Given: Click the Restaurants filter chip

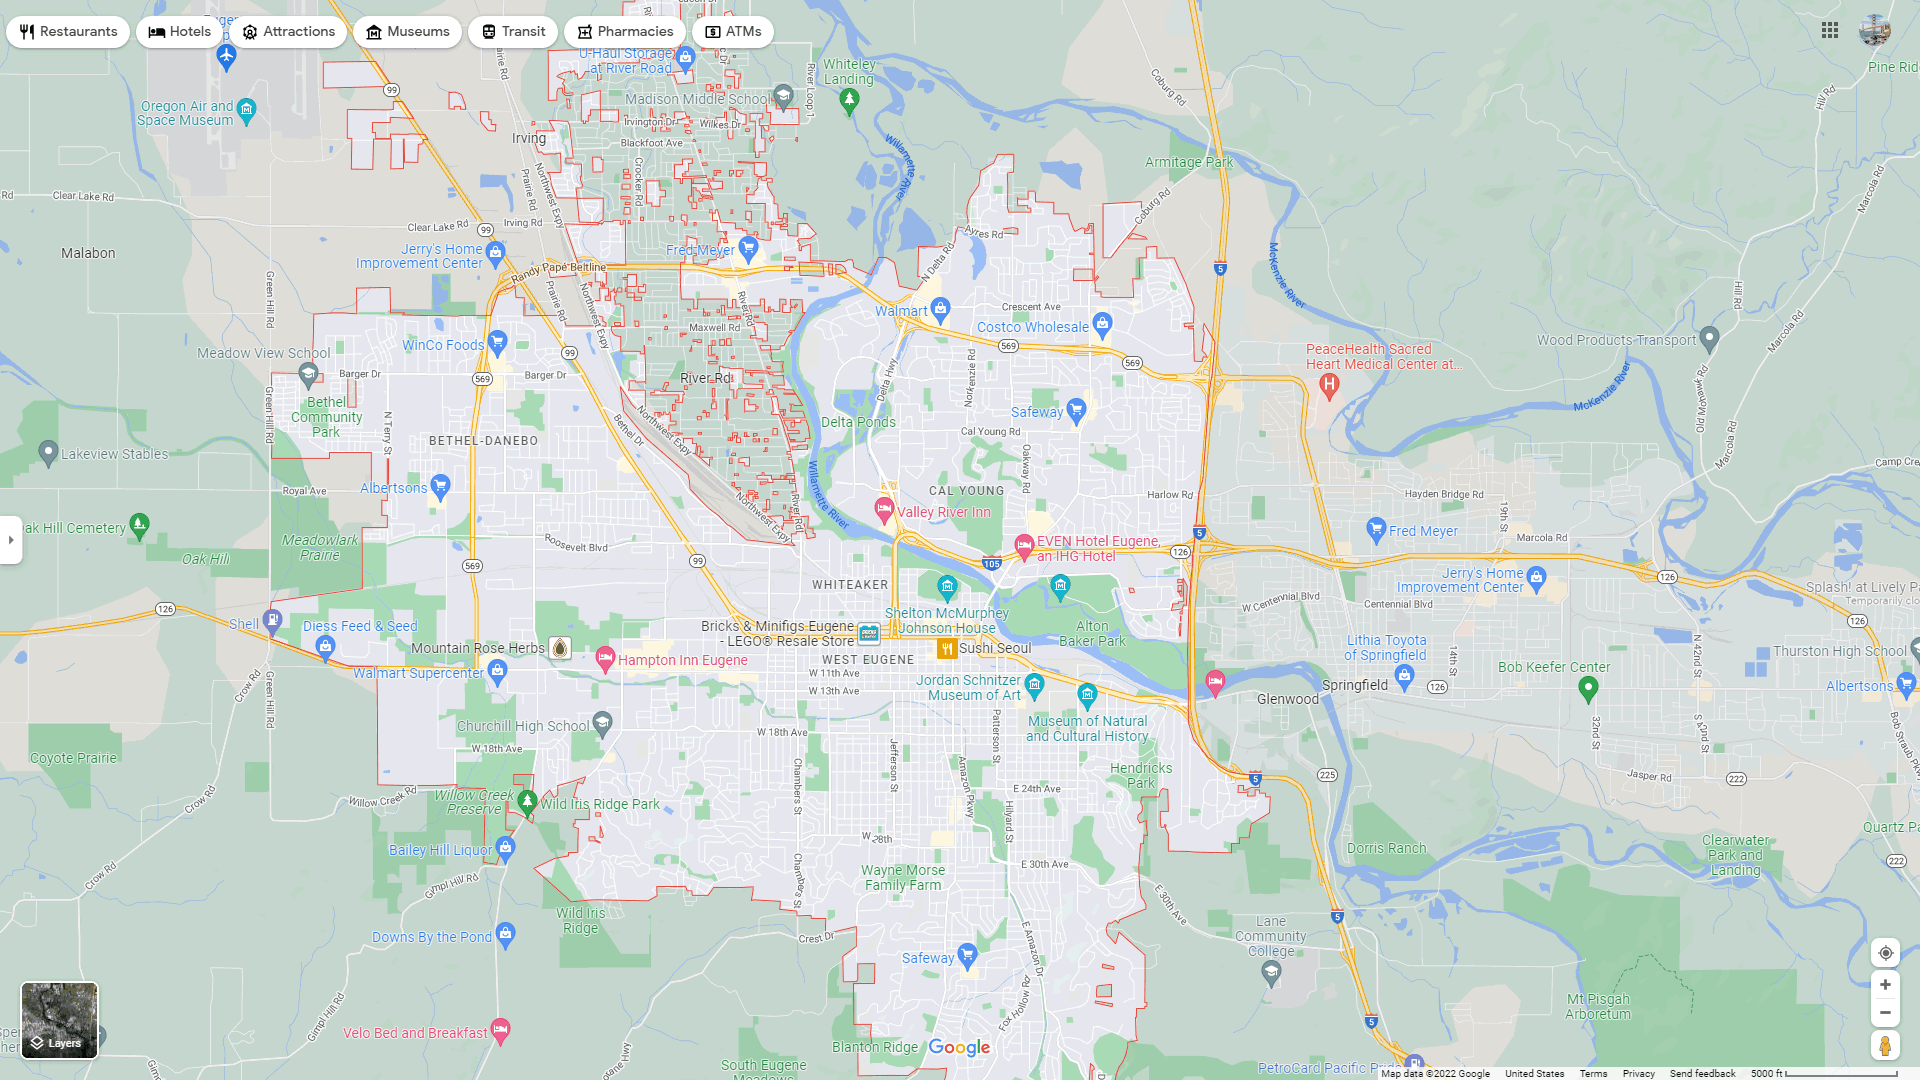Looking at the screenshot, I should click(x=68, y=32).
